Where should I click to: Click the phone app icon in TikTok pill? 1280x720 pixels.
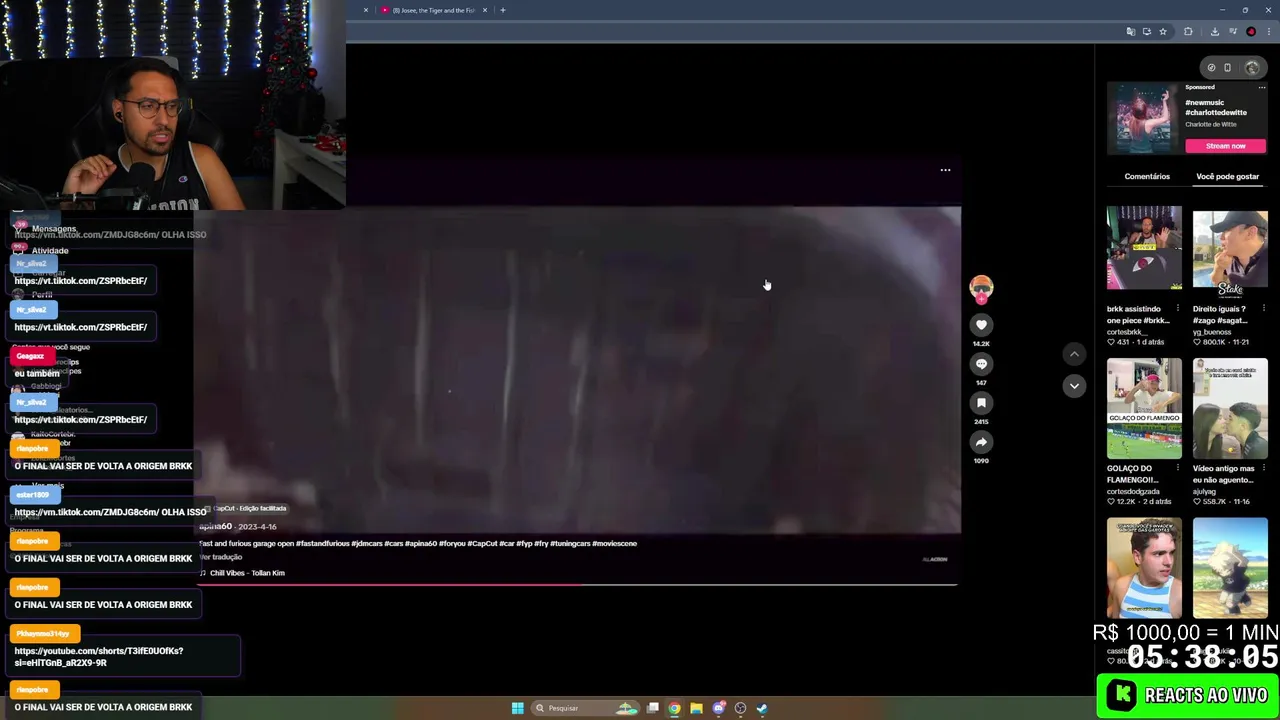click(1228, 68)
